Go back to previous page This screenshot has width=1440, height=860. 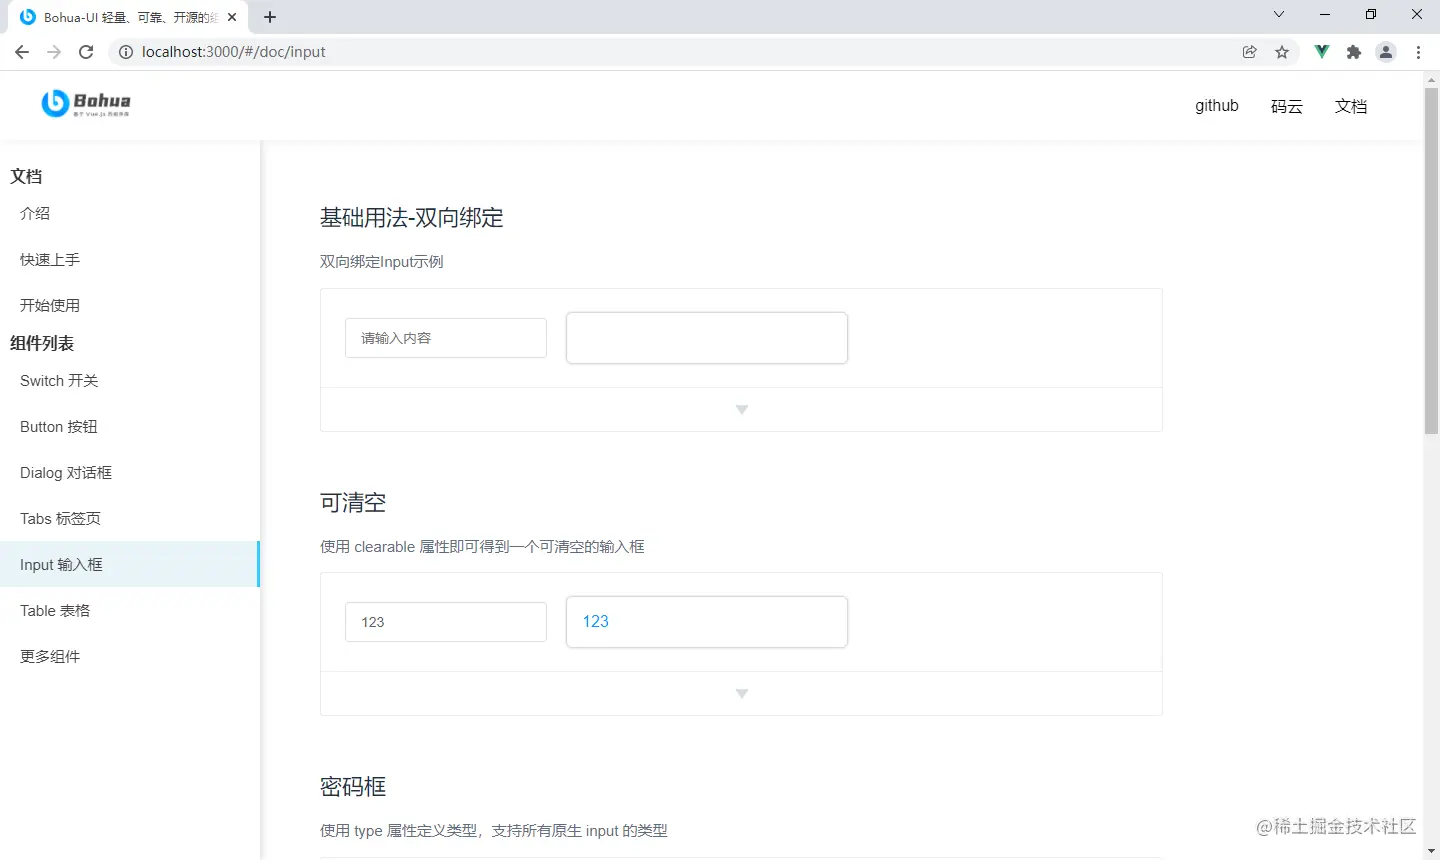tap(22, 52)
